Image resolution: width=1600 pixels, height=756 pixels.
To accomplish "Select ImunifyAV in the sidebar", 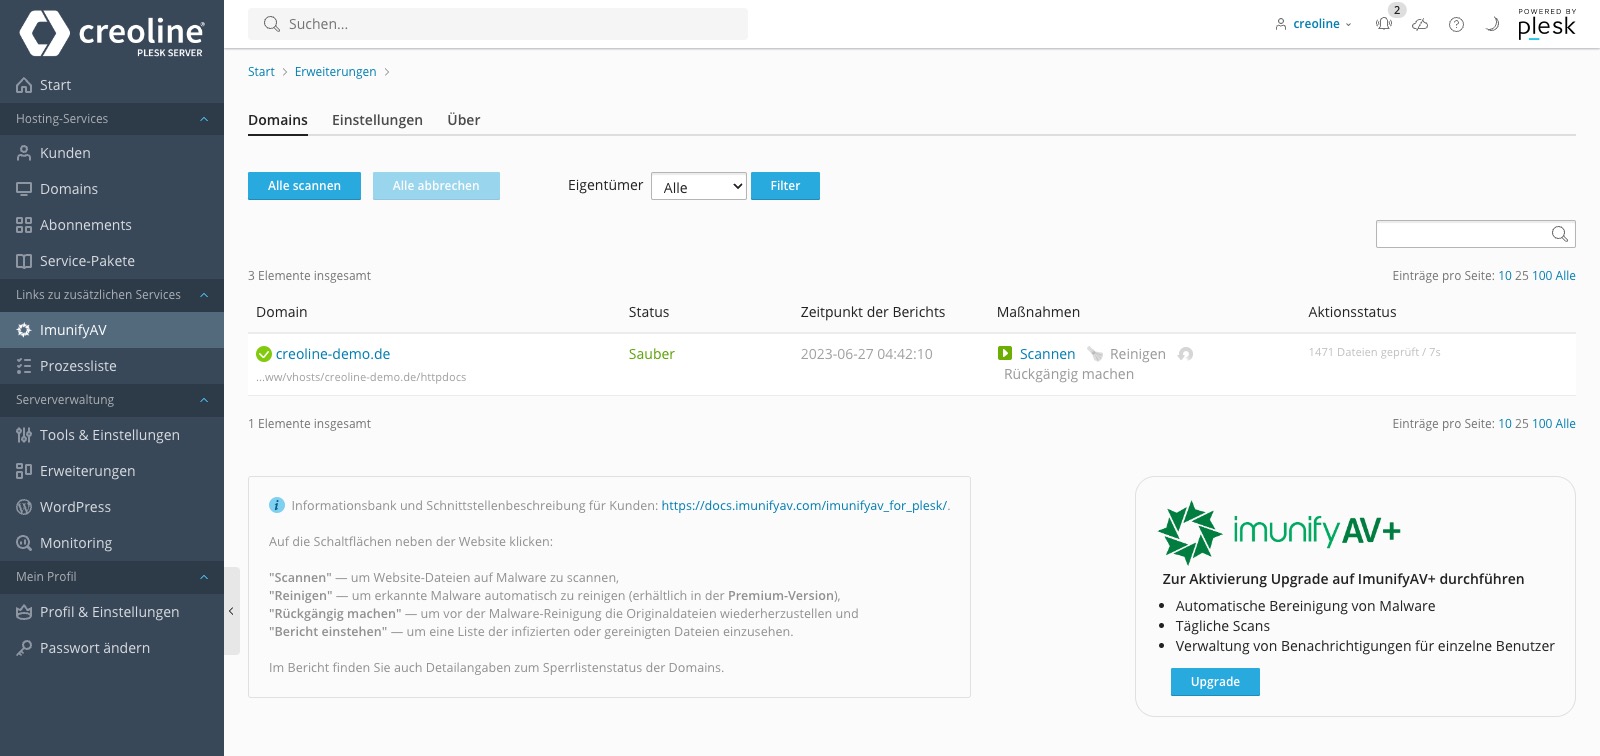I will click(x=112, y=330).
